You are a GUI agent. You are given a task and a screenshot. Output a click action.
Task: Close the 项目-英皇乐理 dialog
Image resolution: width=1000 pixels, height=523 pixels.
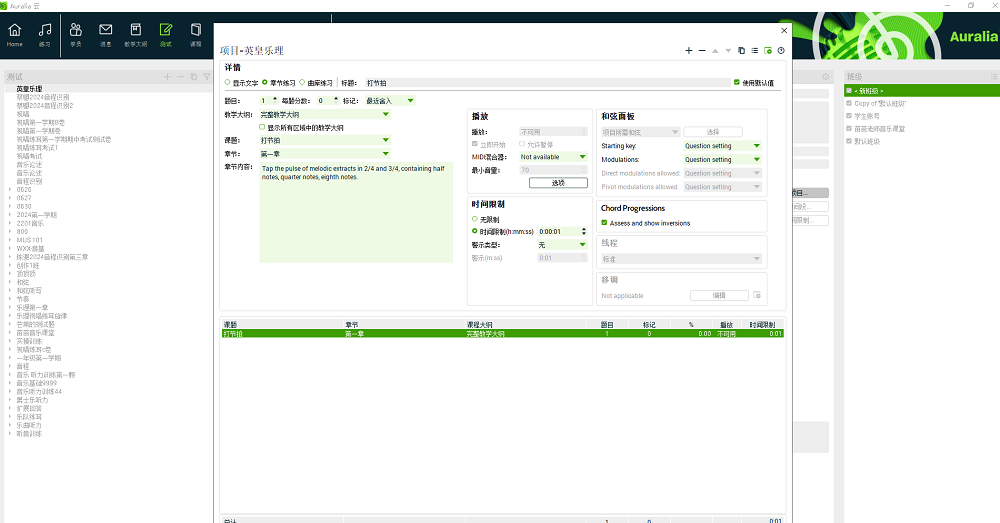click(x=784, y=30)
